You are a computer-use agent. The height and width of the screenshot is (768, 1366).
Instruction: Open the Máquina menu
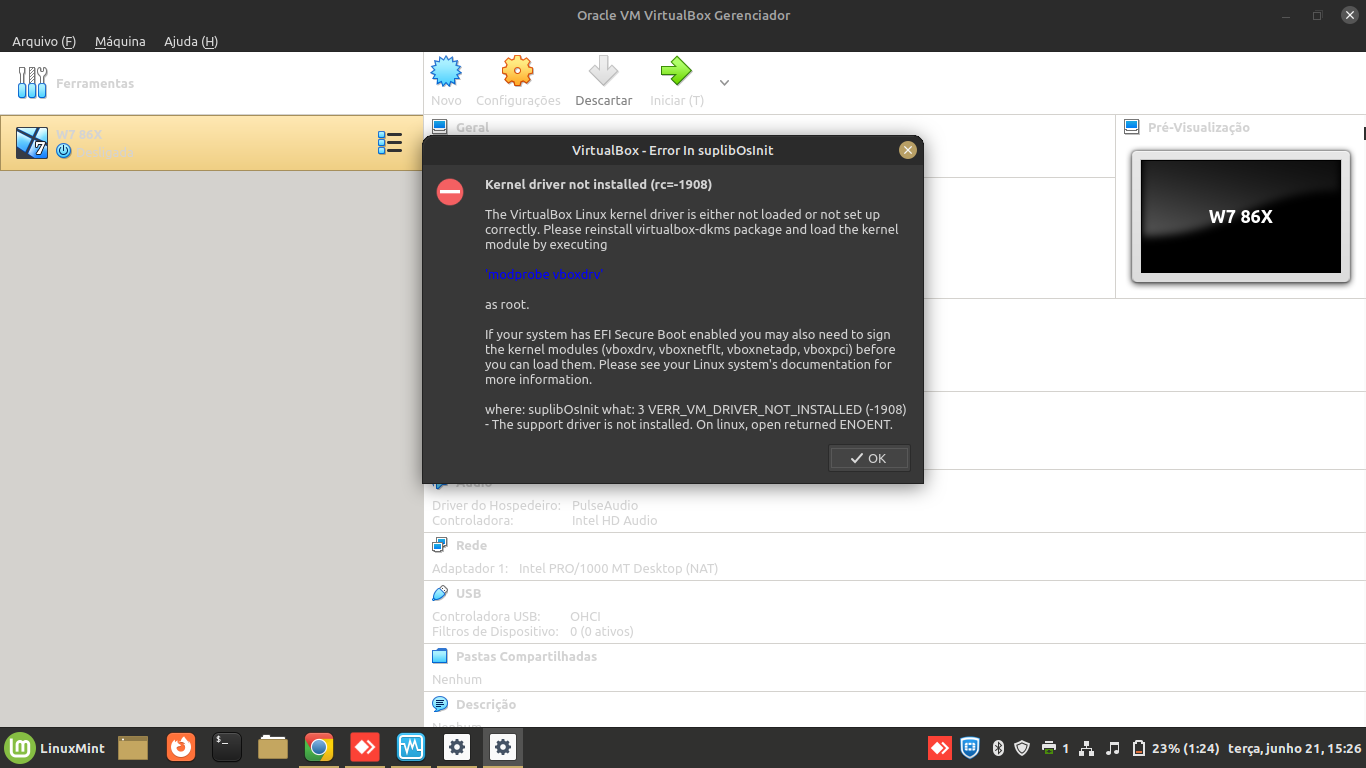pos(120,41)
